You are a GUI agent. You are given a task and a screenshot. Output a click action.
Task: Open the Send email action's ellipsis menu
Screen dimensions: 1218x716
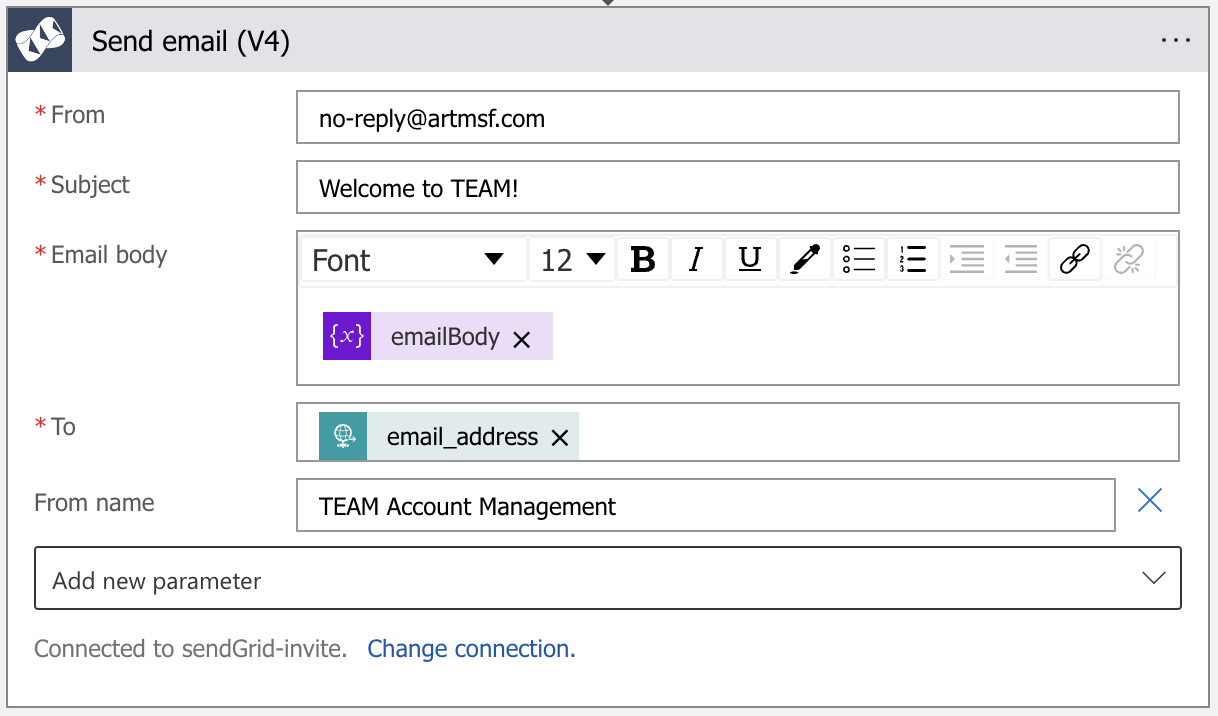[1176, 40]
